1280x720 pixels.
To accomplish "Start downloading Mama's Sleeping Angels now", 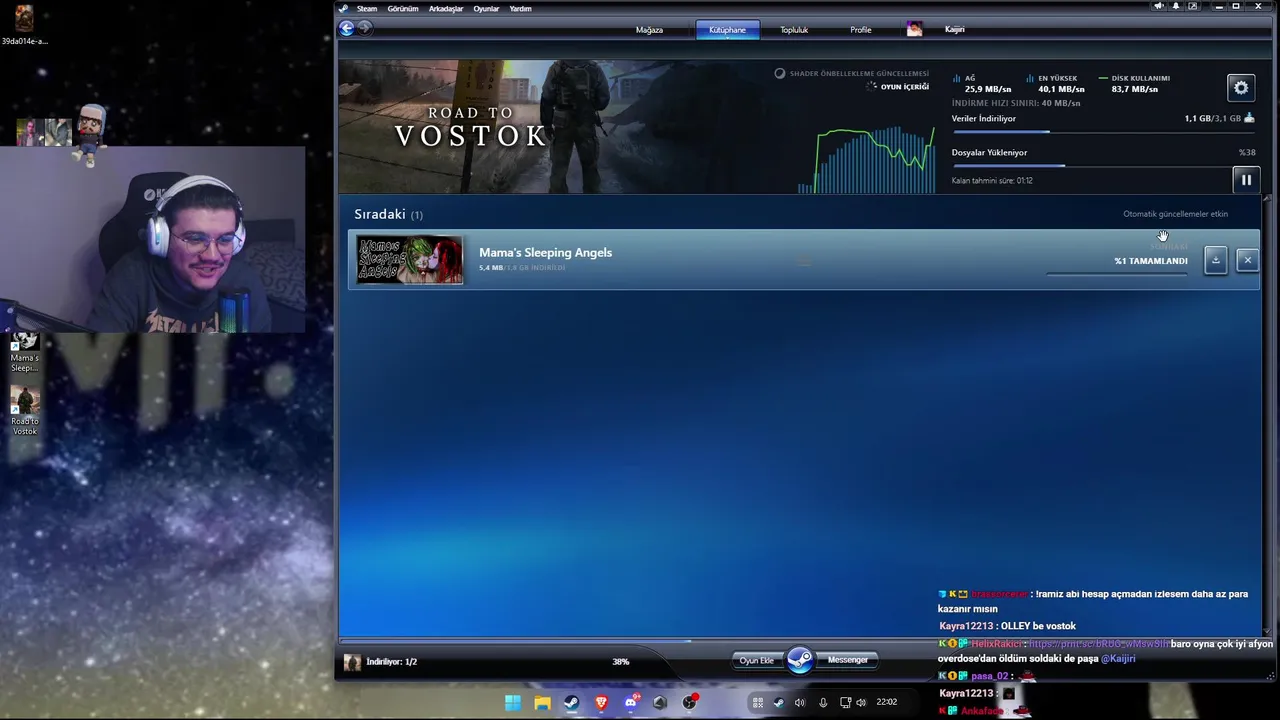I will (x=1216, y=260).
